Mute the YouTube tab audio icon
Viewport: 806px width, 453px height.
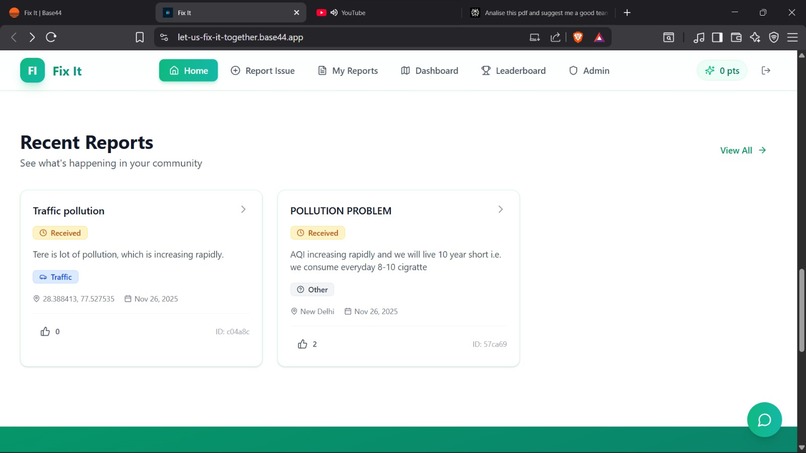pyautogui.click(x=334, y=13)
